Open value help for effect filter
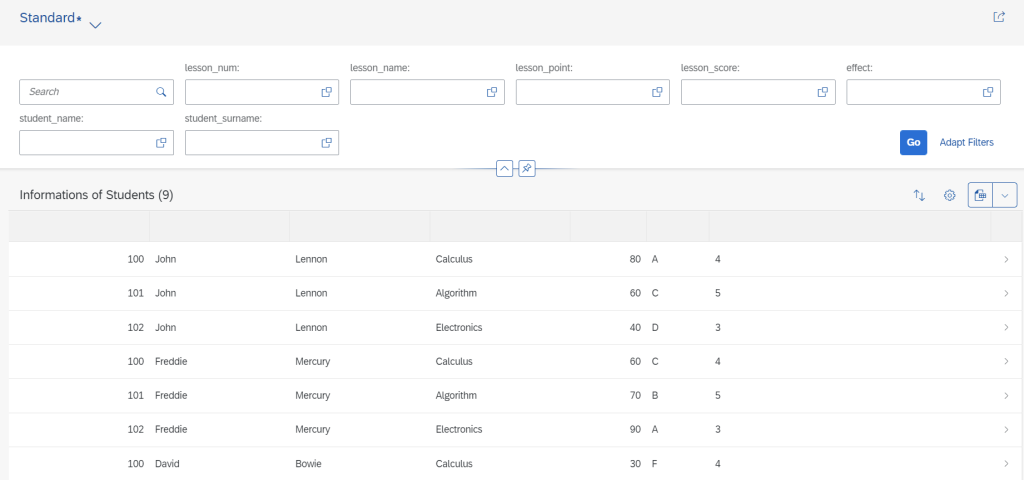This screenshot has width=1024, height=480. click(x=988, y=92)
